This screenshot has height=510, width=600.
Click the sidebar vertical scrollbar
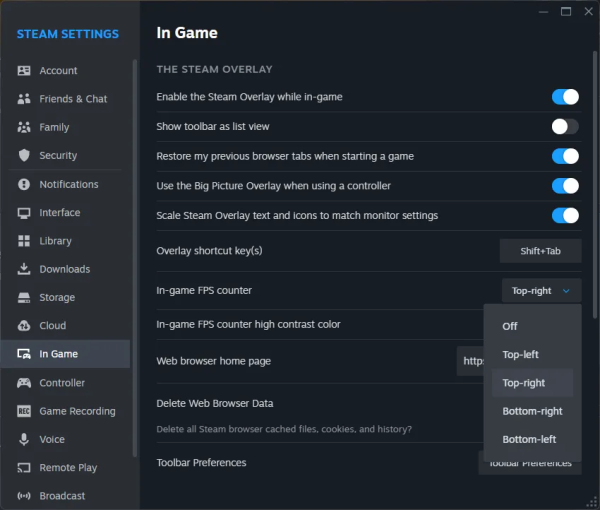(135, 258)
